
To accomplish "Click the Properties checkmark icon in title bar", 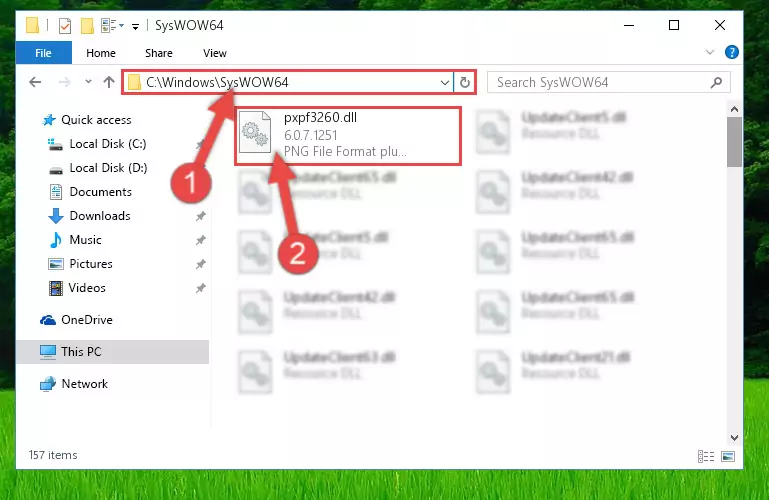I will coord(65,25).
